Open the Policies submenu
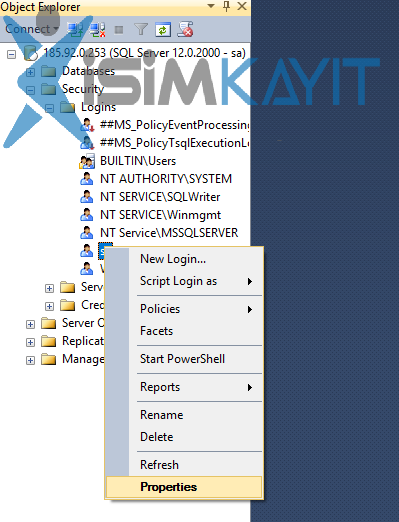 [x=184, y=309]
